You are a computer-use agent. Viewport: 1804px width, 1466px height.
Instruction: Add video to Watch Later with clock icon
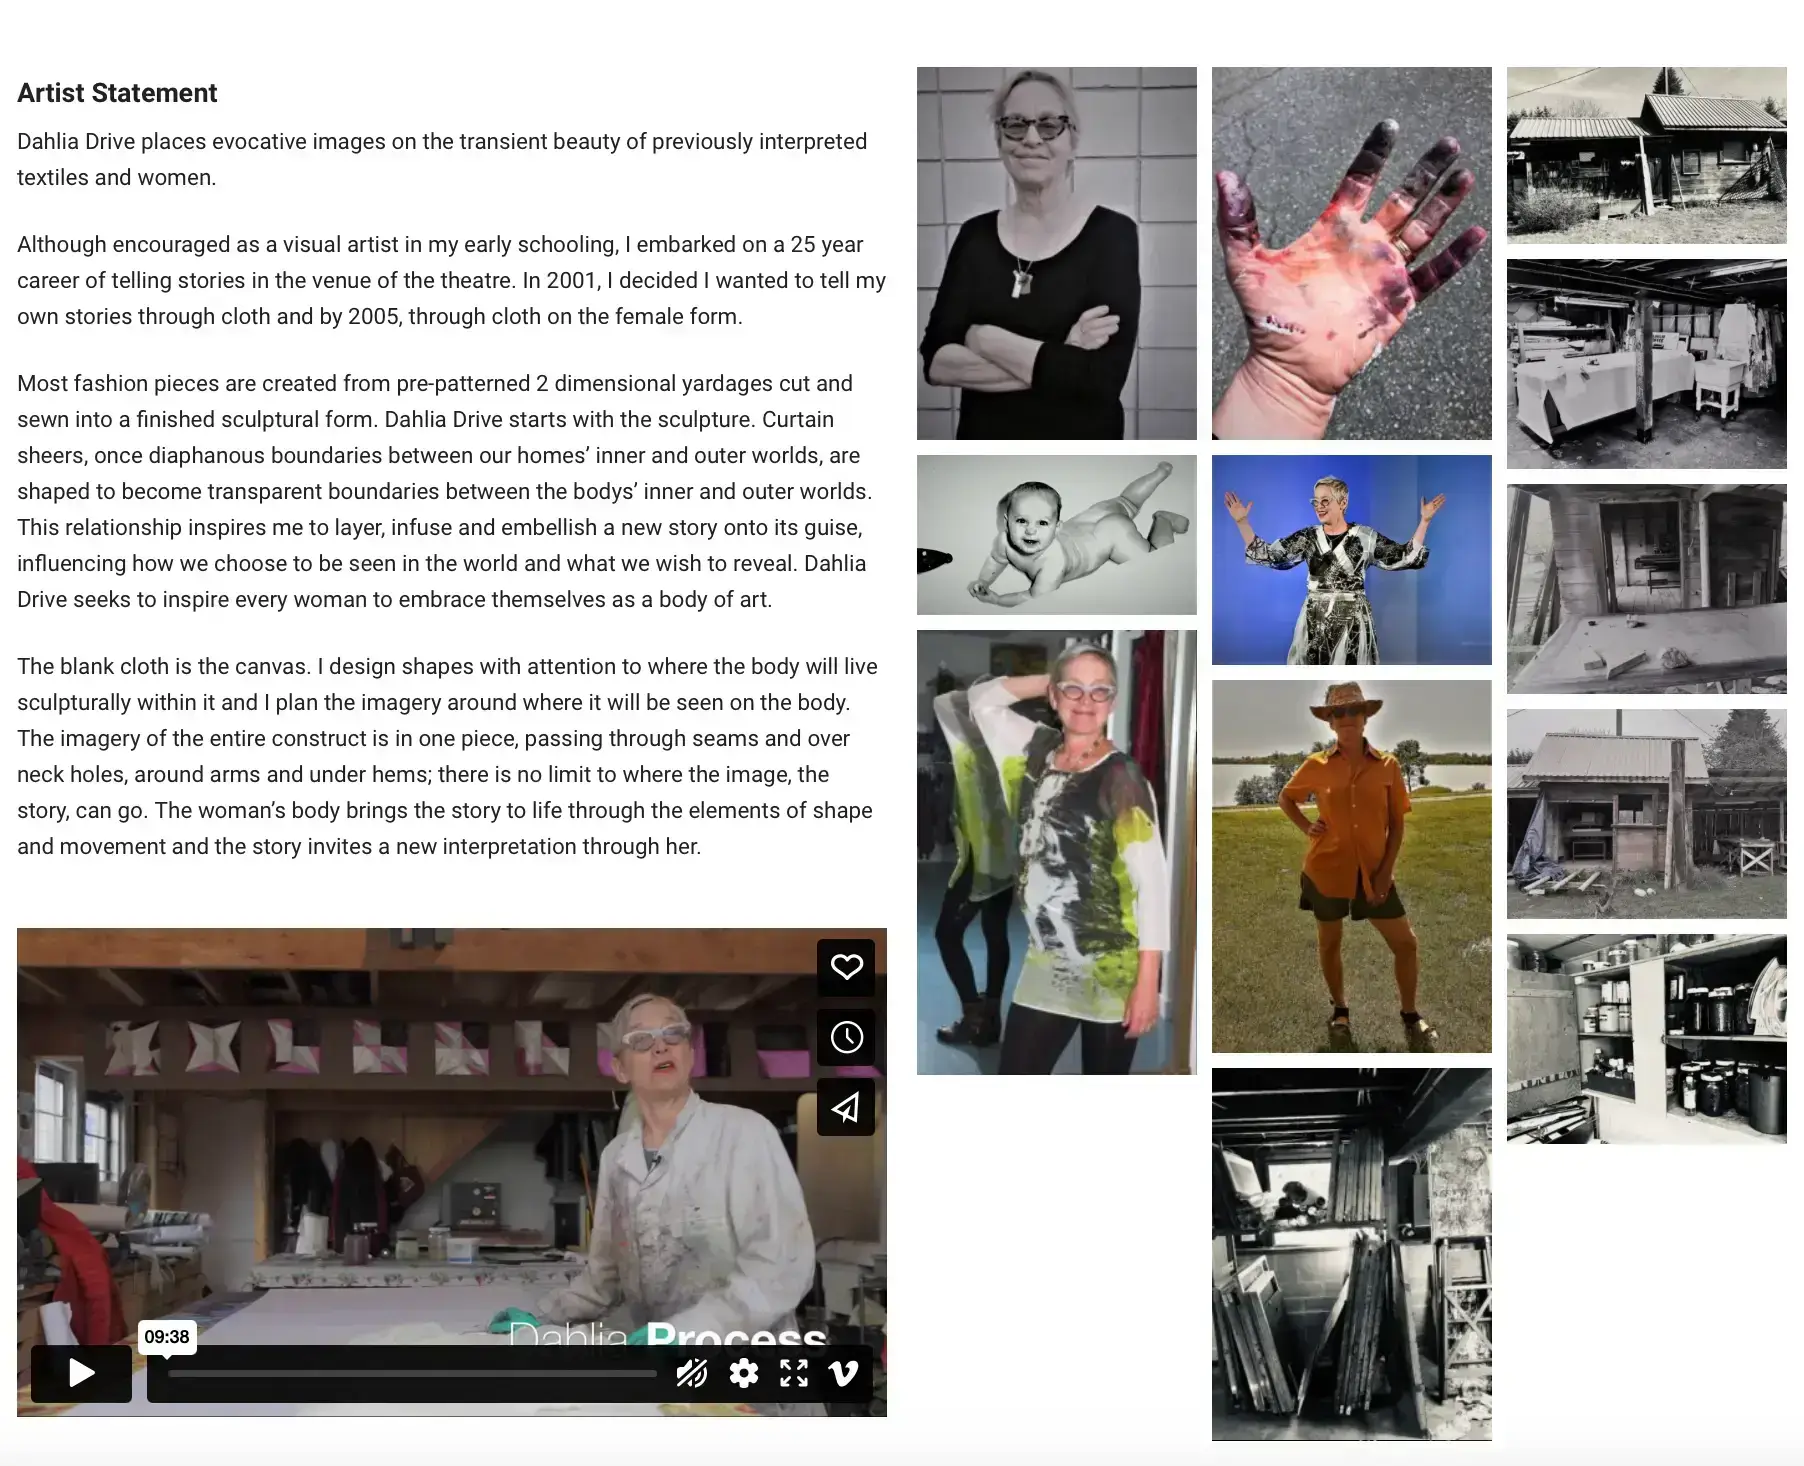click(x=846, y=1037)
